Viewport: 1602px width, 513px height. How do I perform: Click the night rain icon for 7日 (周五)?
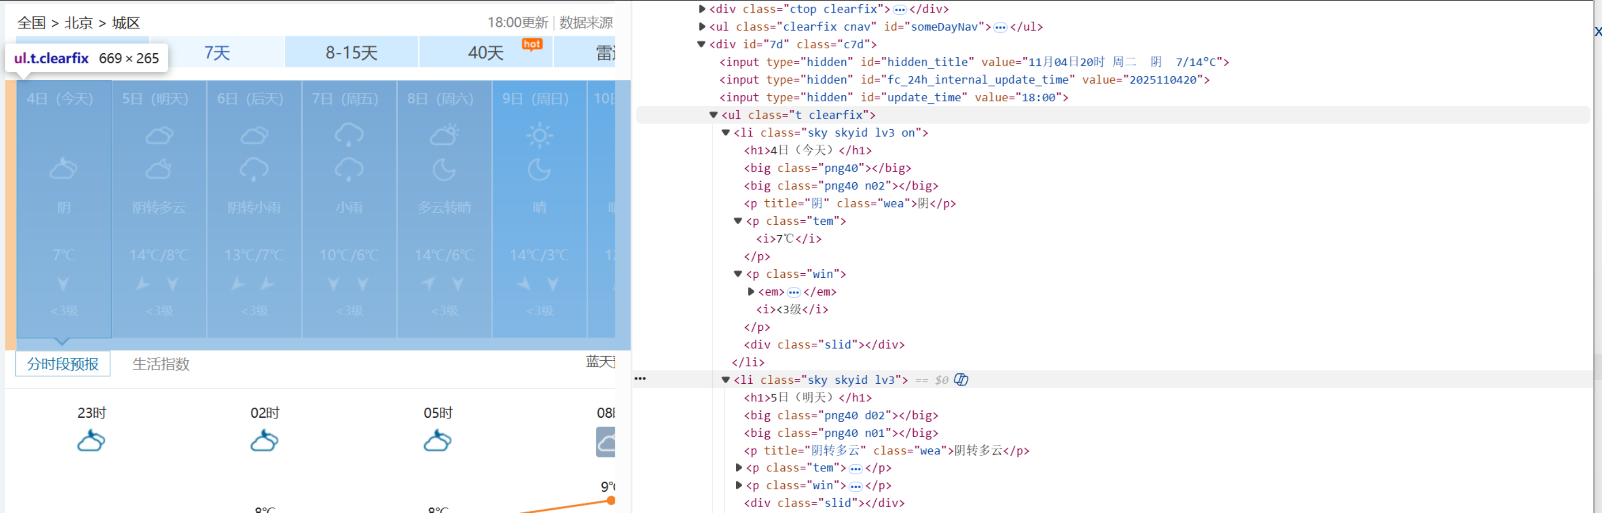(349, 170)
